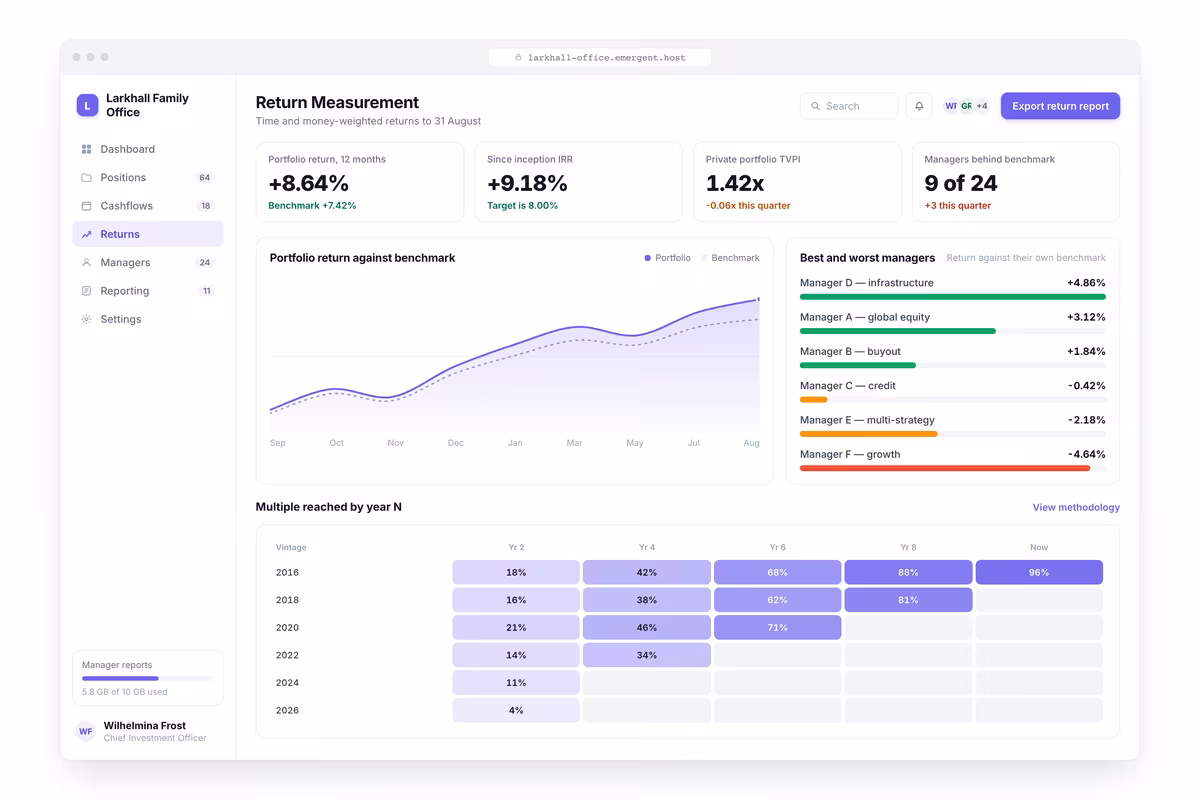
Task: Click the GR avatar in header
Action: tap(966, 106)
